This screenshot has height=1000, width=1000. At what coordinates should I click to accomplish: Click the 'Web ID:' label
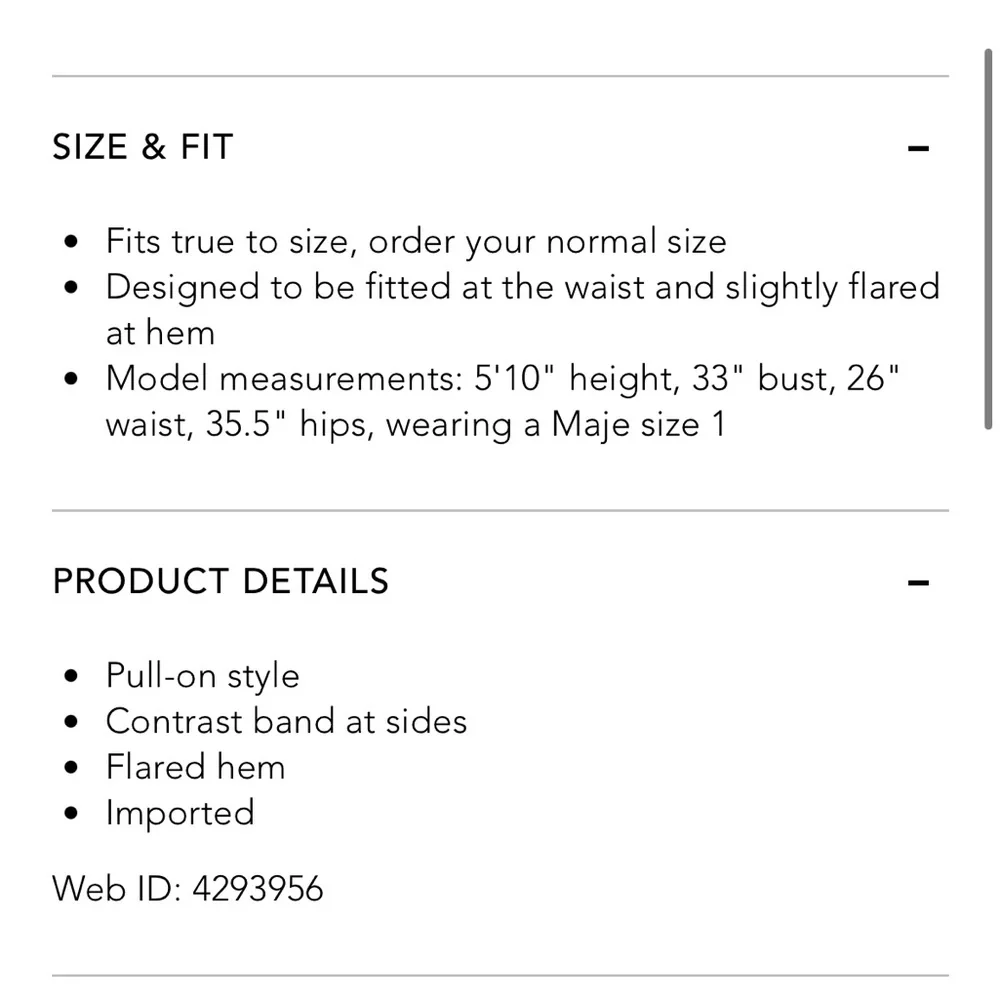point(116,888)
